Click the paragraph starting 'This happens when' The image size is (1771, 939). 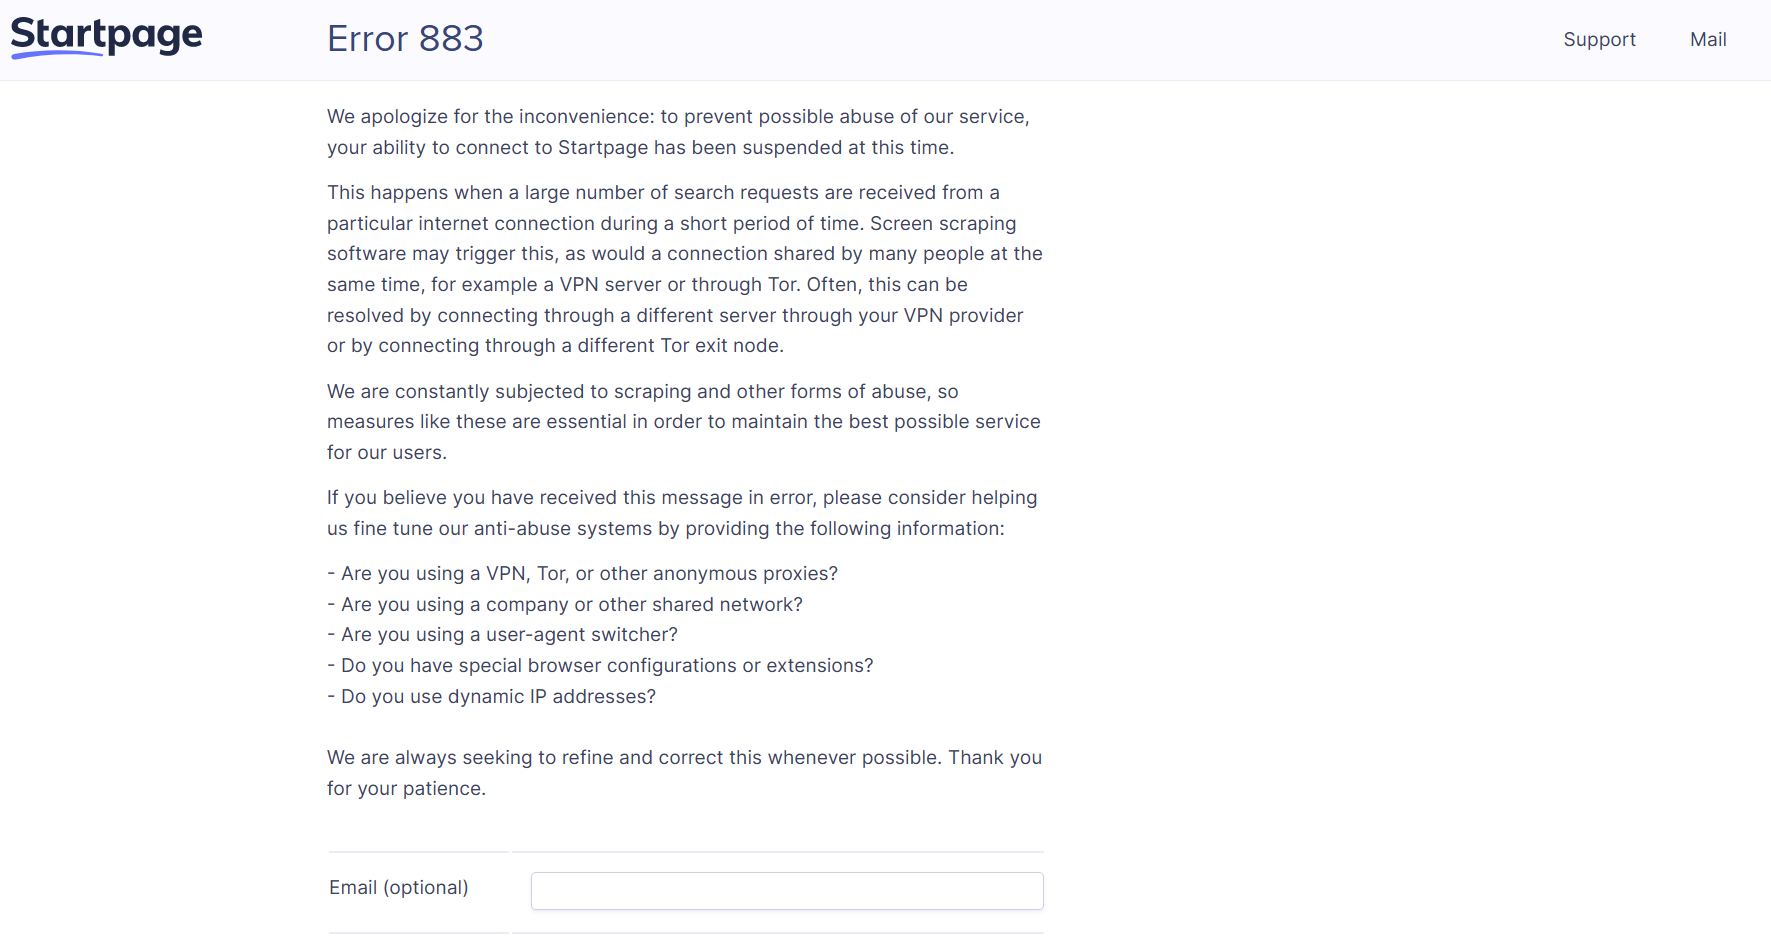684,269
